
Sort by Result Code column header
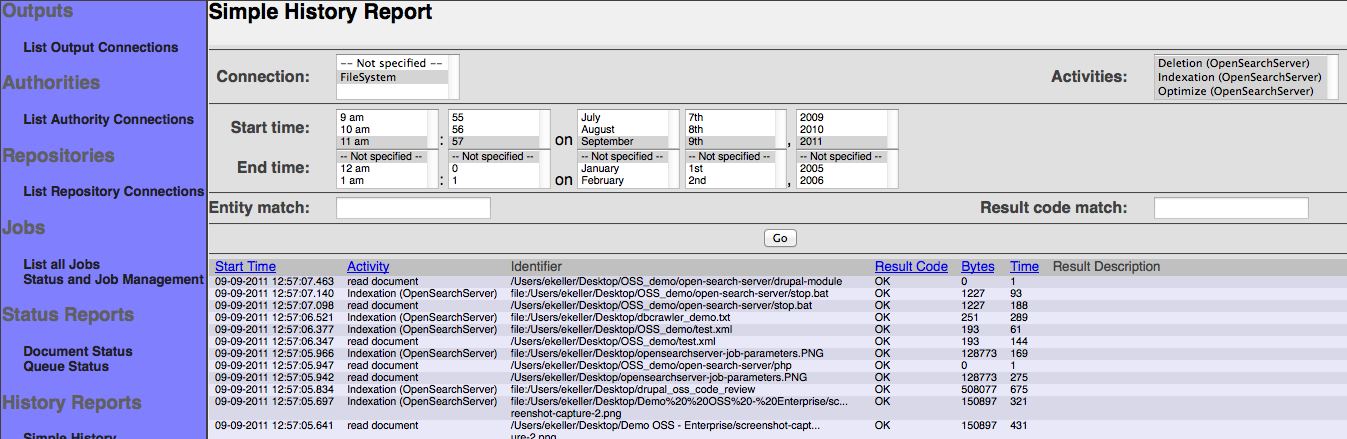(911, 267)
